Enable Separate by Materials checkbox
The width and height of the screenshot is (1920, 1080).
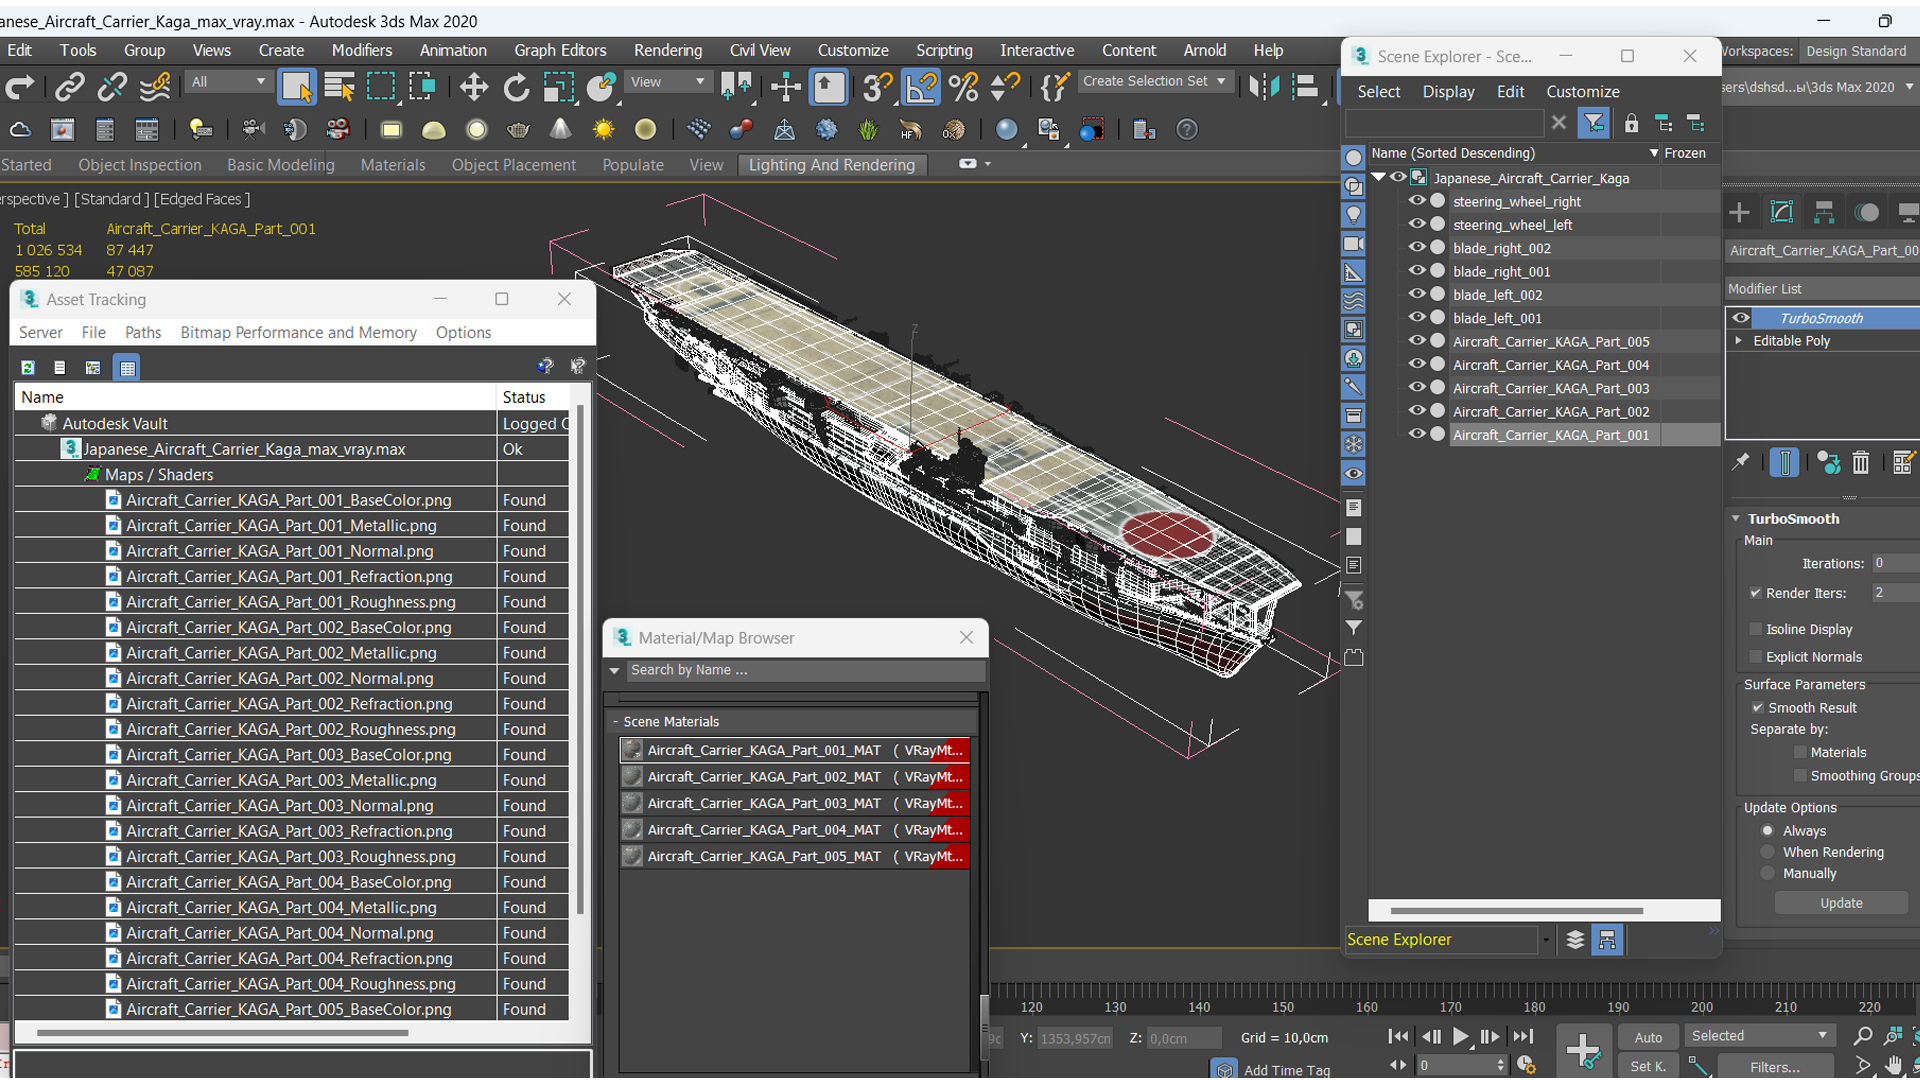(1800, 752)
